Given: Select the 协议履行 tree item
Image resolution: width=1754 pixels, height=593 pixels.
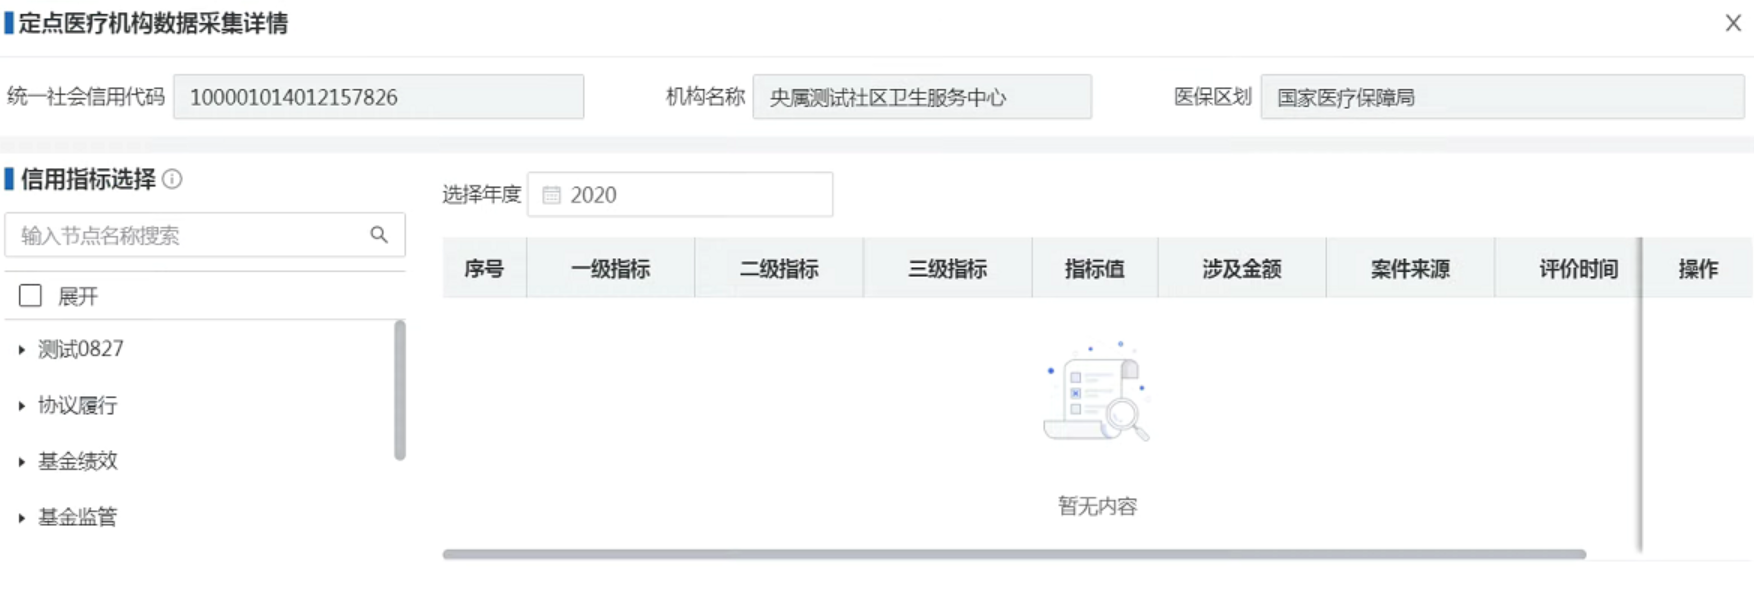Looking at the screenshot, I should 78,405.
